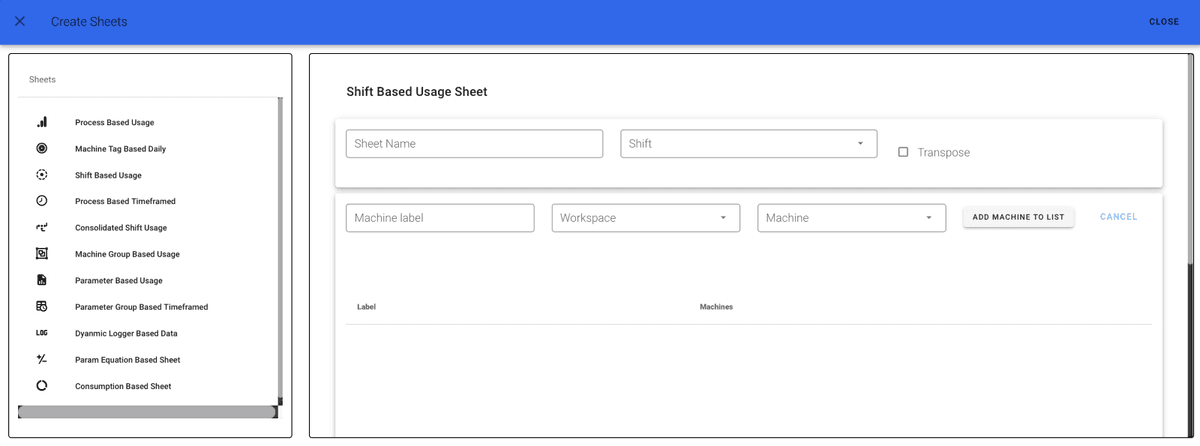This screenshot has width=1200, height=446.
Task: Click Add Machine To List button
Action: (1018, 217)
